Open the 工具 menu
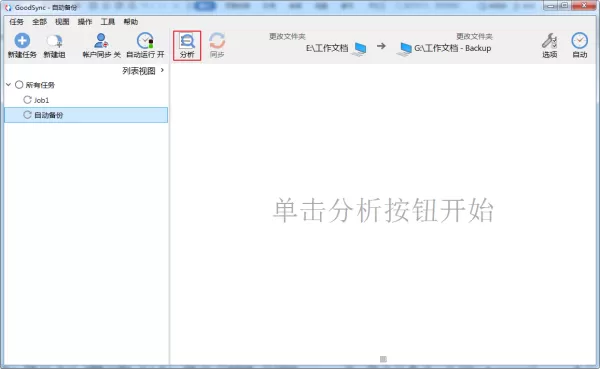The width and height of the screenshot is (600, 369). 108,22
